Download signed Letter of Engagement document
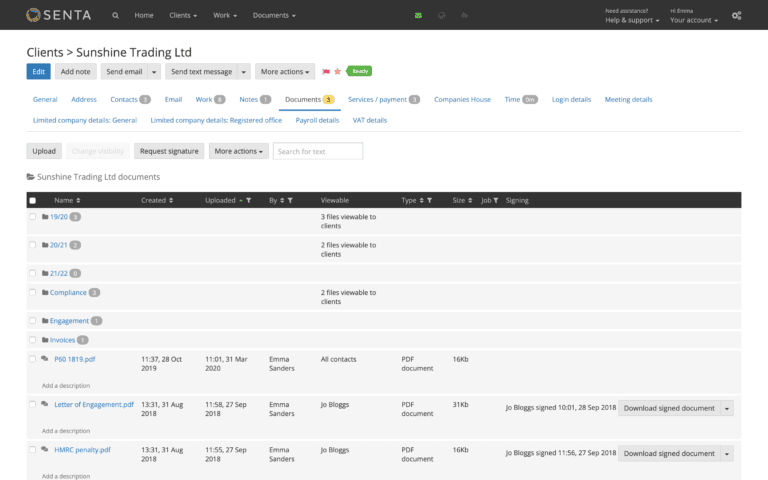 coord(669,408)
